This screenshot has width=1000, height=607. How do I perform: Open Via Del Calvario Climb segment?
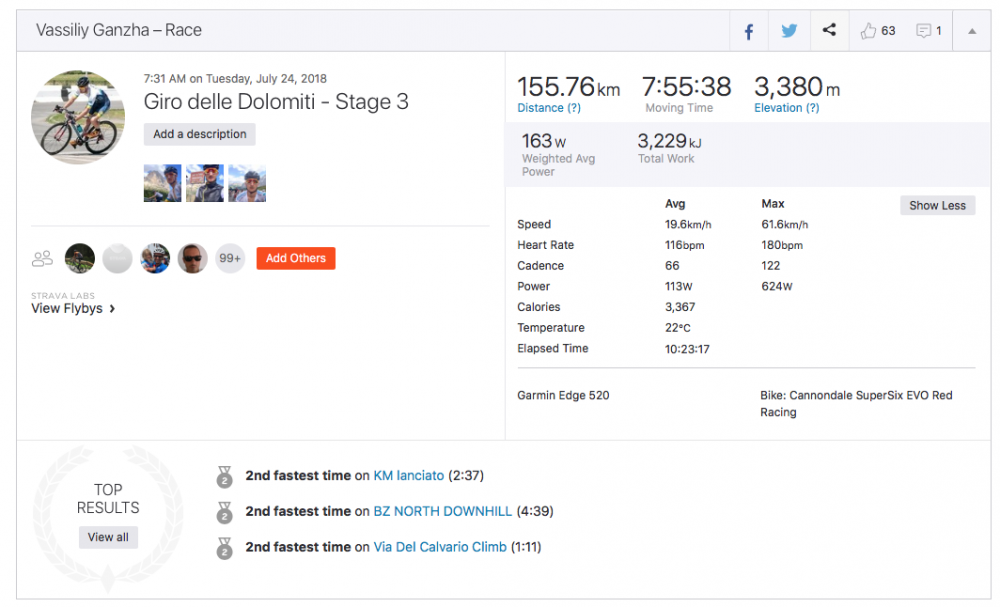click(439, 547)
